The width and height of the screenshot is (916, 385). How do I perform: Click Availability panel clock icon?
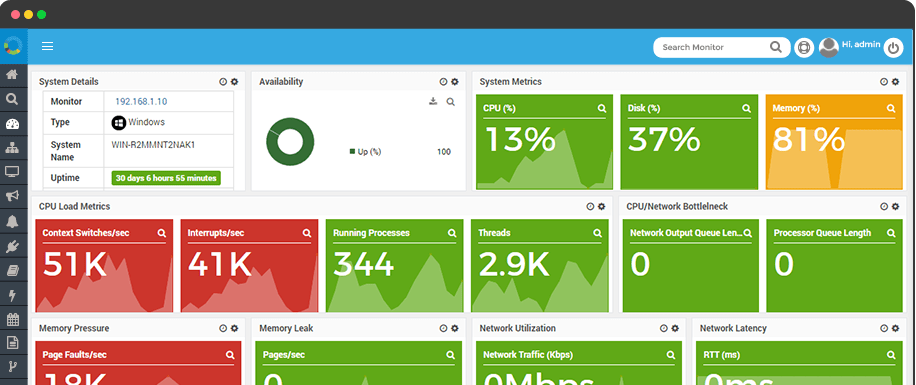(x=443, y=82)
